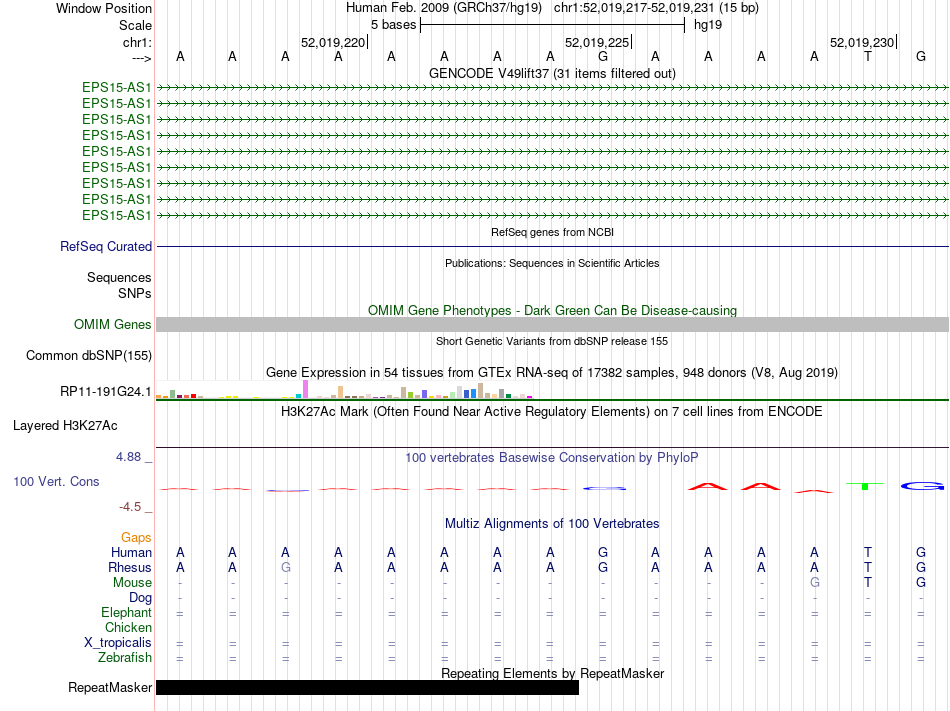The width and height of the screenshot is (950, 711).
Task: Select the SNPs track label
Action: 135,293
